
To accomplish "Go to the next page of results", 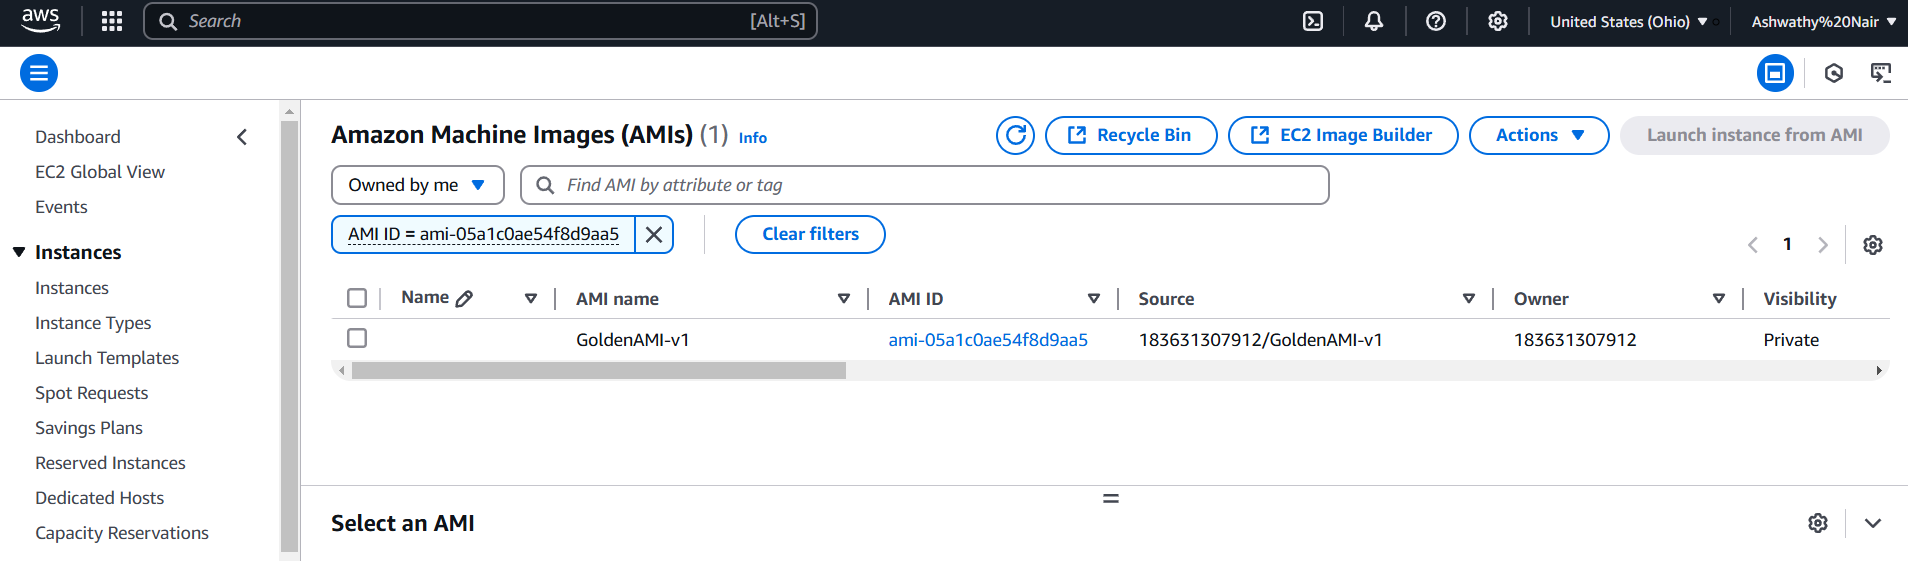I will click(1823, 245).
